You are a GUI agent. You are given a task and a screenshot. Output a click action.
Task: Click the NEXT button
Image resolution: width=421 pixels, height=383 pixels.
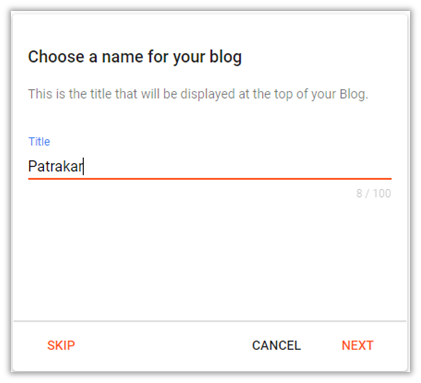[x=357, y=345]
